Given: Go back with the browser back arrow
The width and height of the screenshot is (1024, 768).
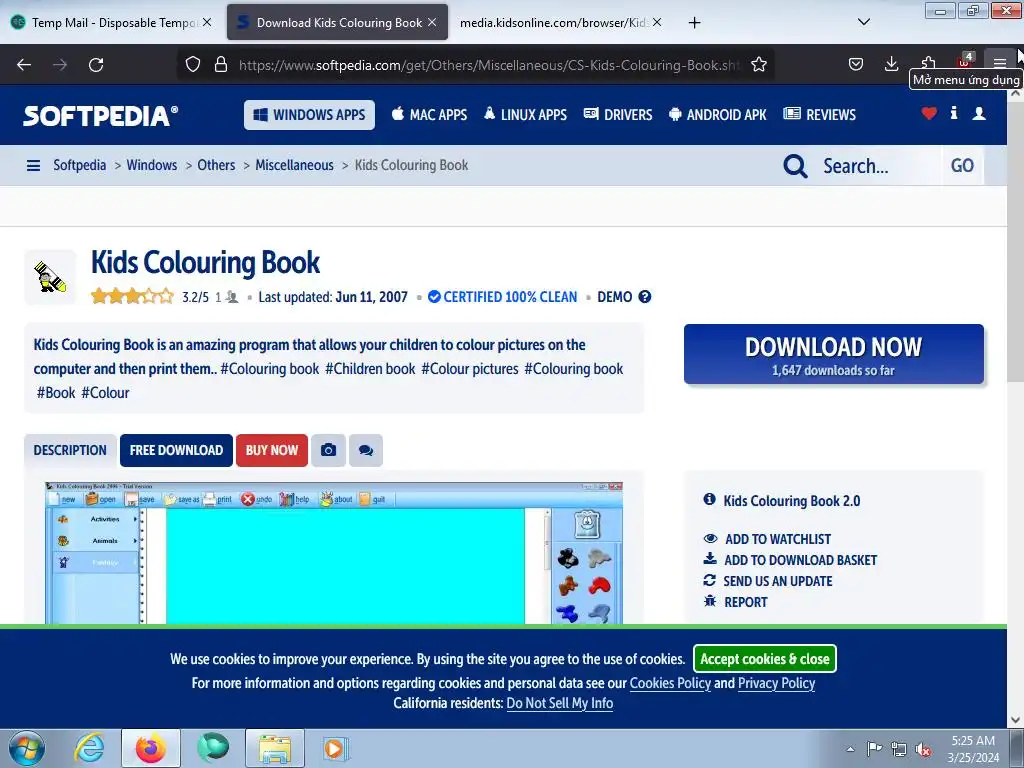Looking at the screenshot, I should tap(24, 65).
